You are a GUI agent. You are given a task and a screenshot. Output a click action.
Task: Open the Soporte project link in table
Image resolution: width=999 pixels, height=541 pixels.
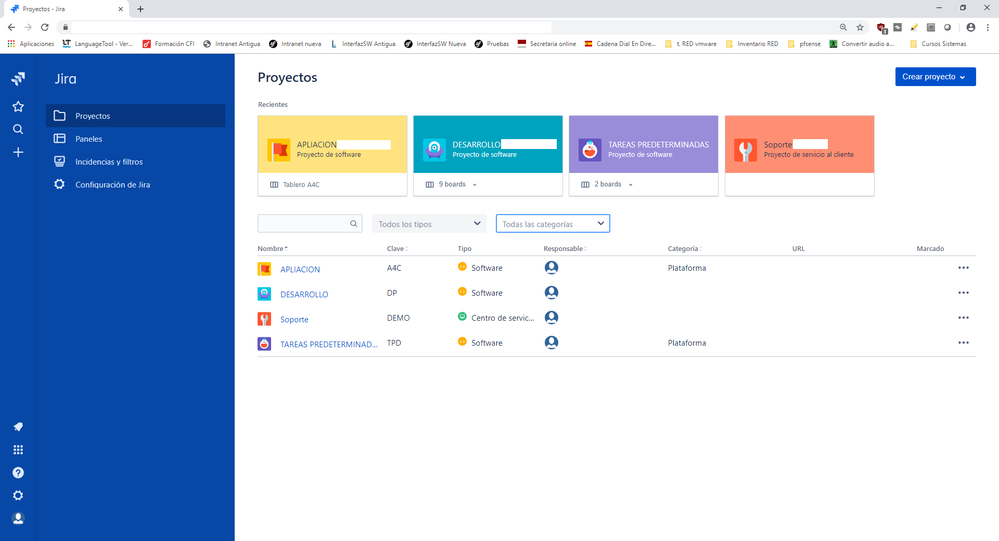(294, 319)
